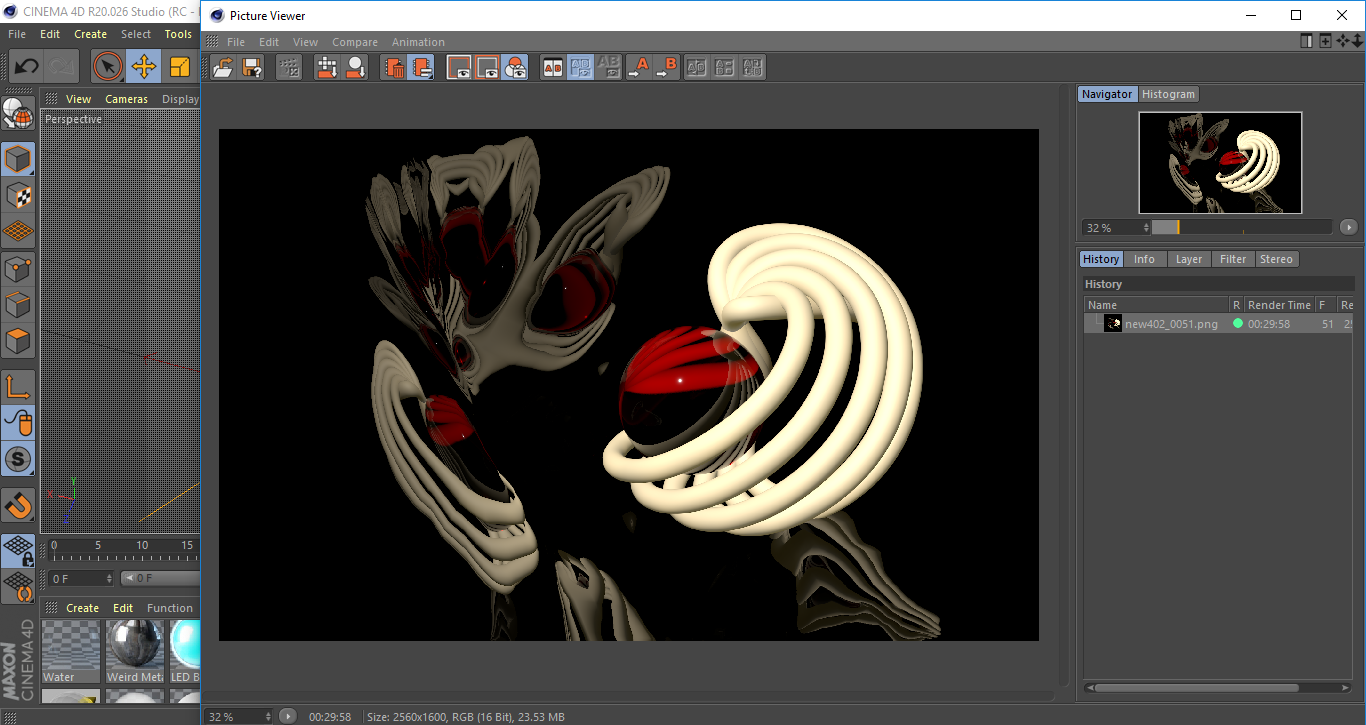Viewport: 1366px width, 725px height.
Task: Toggle Enable Snap magnet icon
Action: tap(18, 505)
